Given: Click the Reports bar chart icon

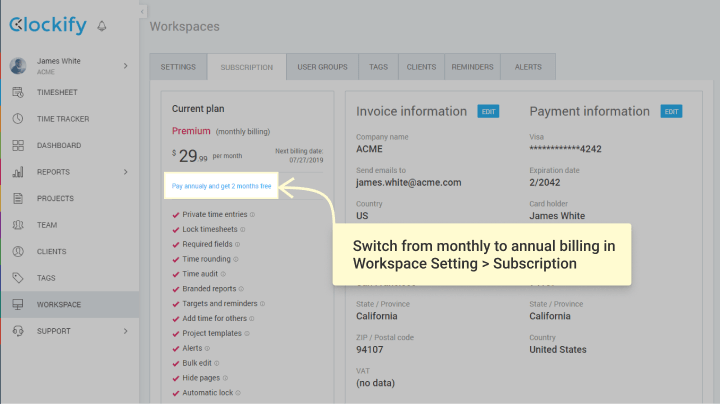Looking at the screenshot, I should (x=18, y=172).
